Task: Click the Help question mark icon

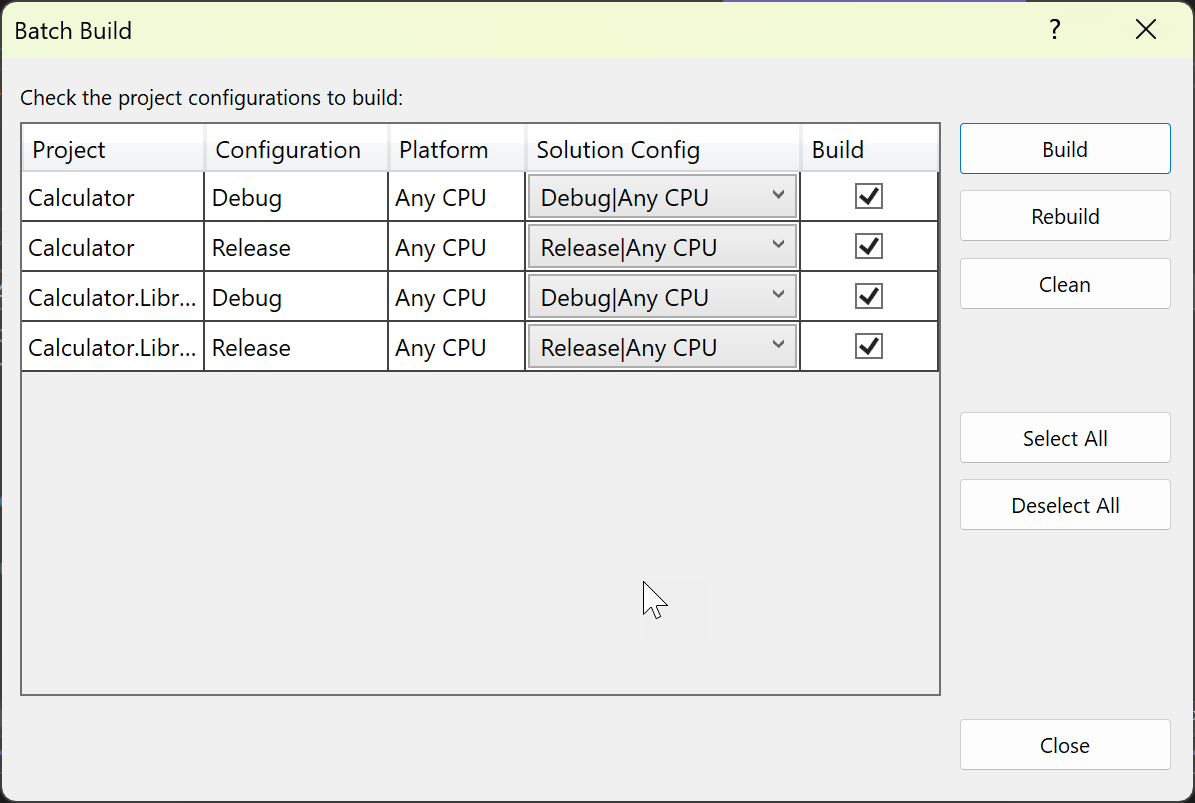Action: [1054, 30]
